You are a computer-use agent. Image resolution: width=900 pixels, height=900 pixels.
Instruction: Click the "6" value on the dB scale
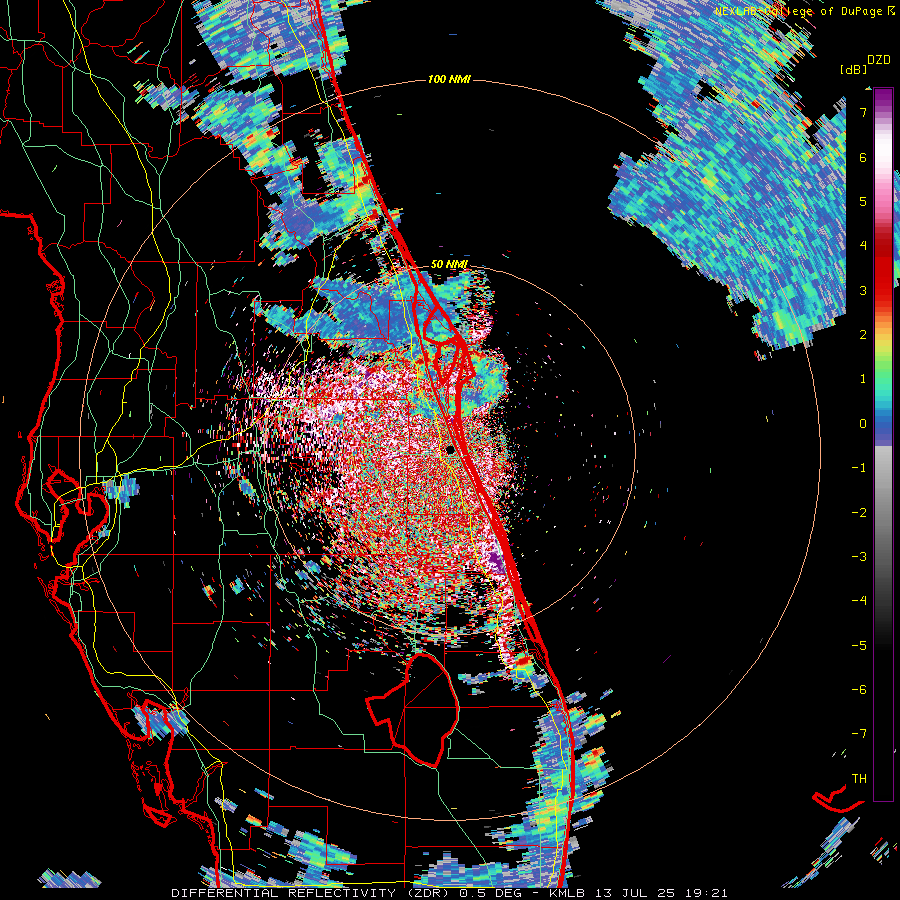pyautogui.click(x=863, y=157)
